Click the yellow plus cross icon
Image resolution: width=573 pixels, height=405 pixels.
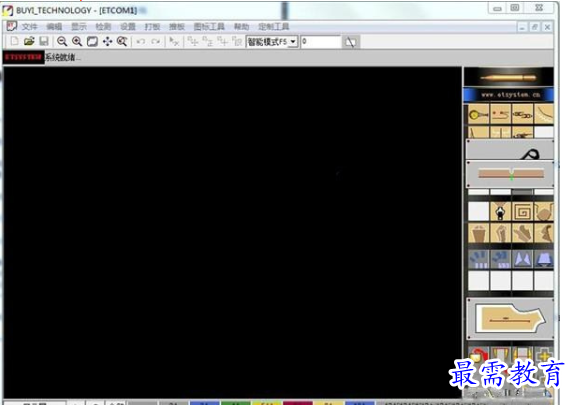(x=544, y=356)
